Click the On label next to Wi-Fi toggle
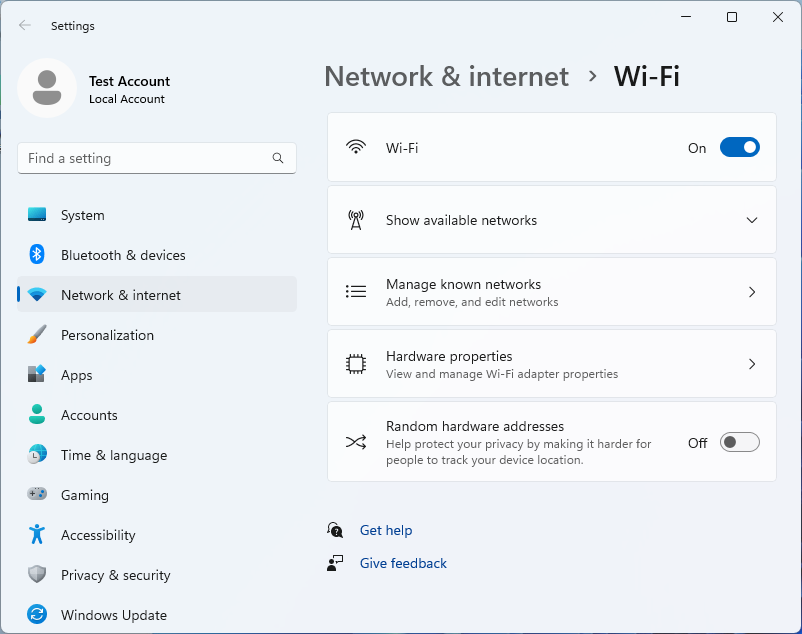 coord(697,148)
